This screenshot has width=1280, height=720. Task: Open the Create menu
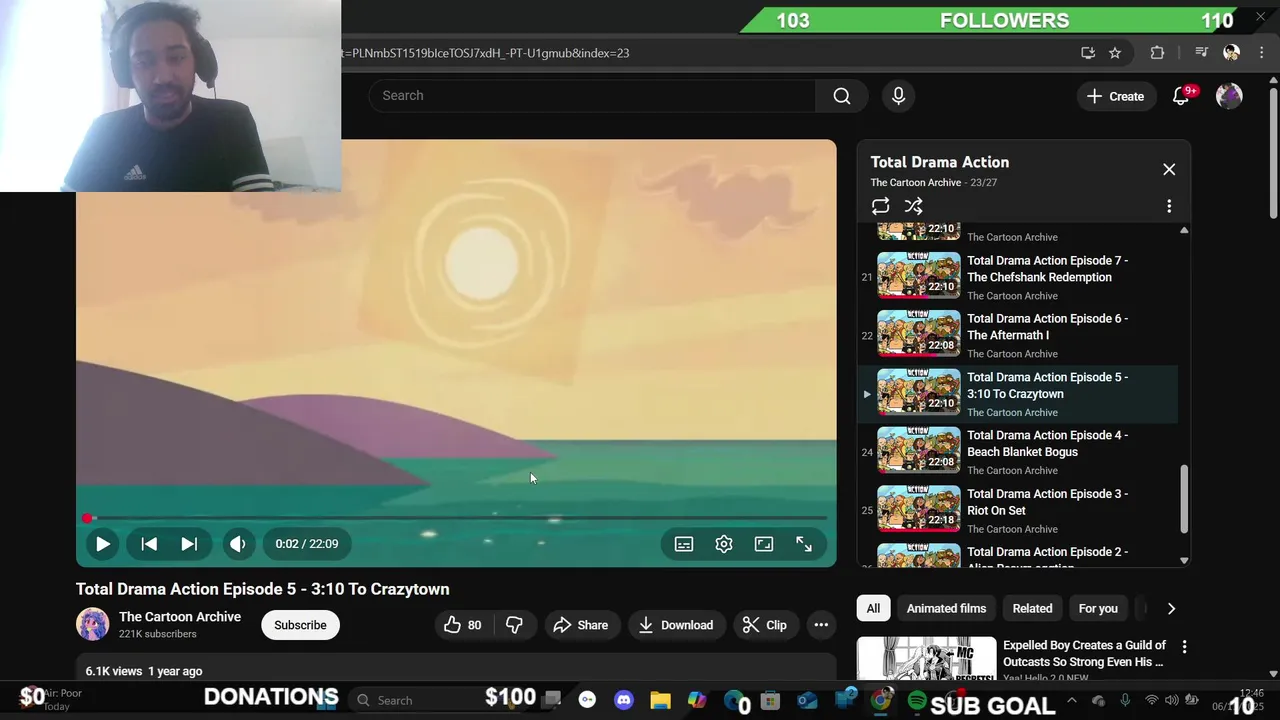pos(1115,96)
